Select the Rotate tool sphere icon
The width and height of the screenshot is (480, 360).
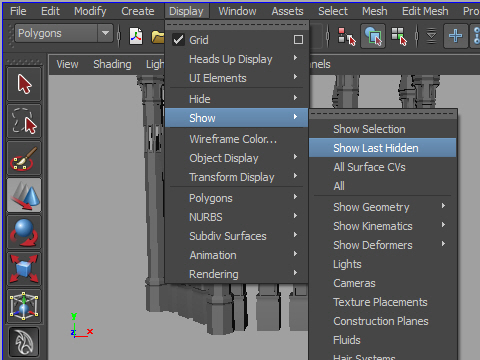point(24,232)
